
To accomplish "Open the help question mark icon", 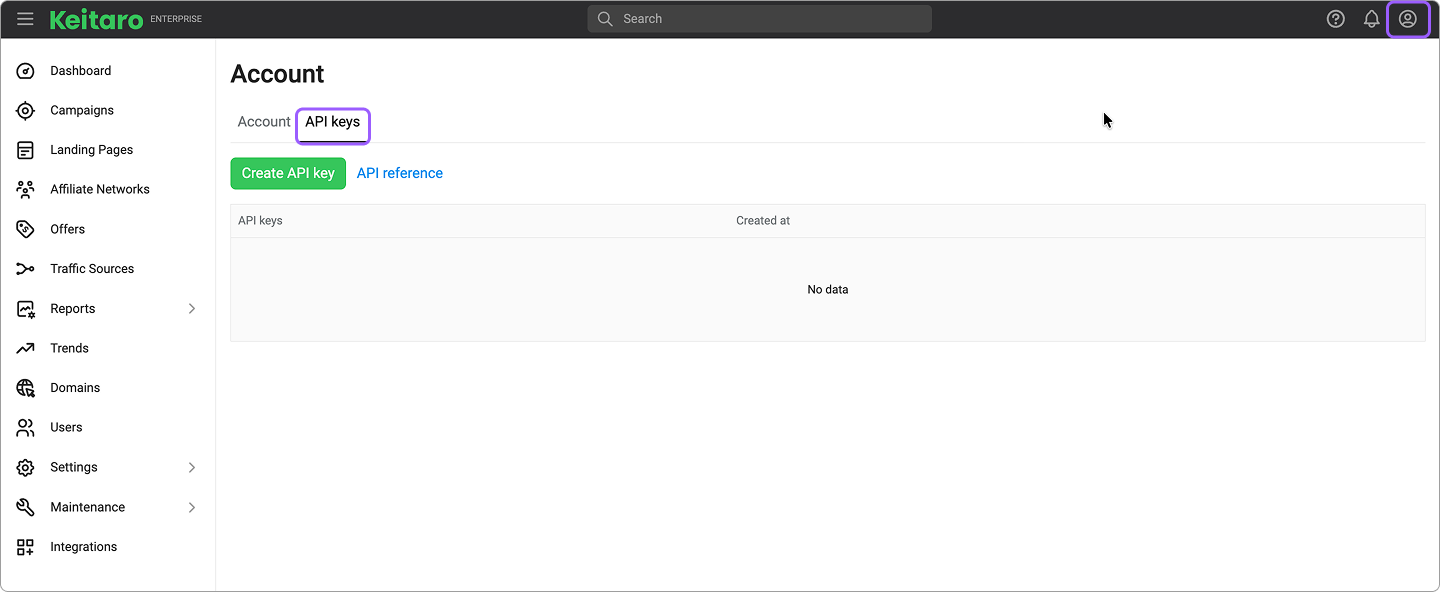I will click(1335, 19).
